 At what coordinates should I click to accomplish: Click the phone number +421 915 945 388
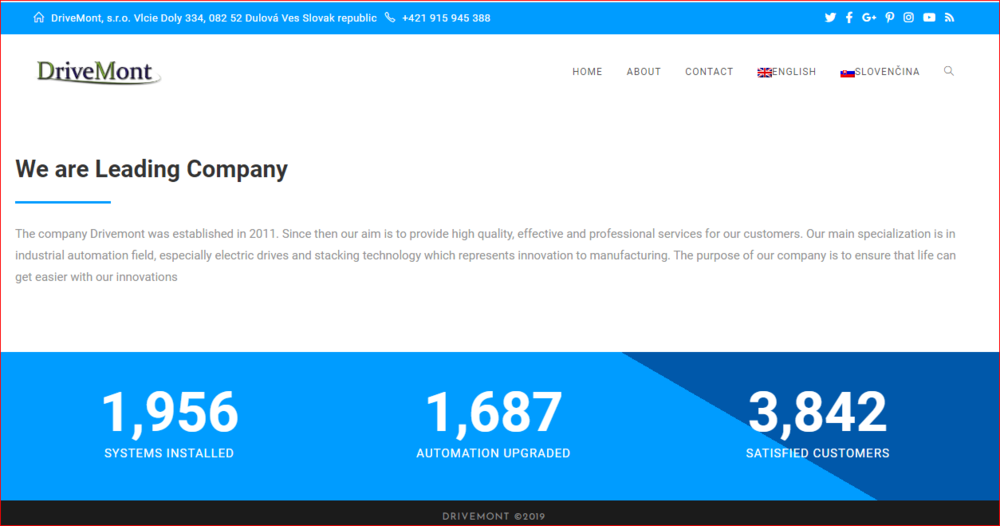[446, 18]
